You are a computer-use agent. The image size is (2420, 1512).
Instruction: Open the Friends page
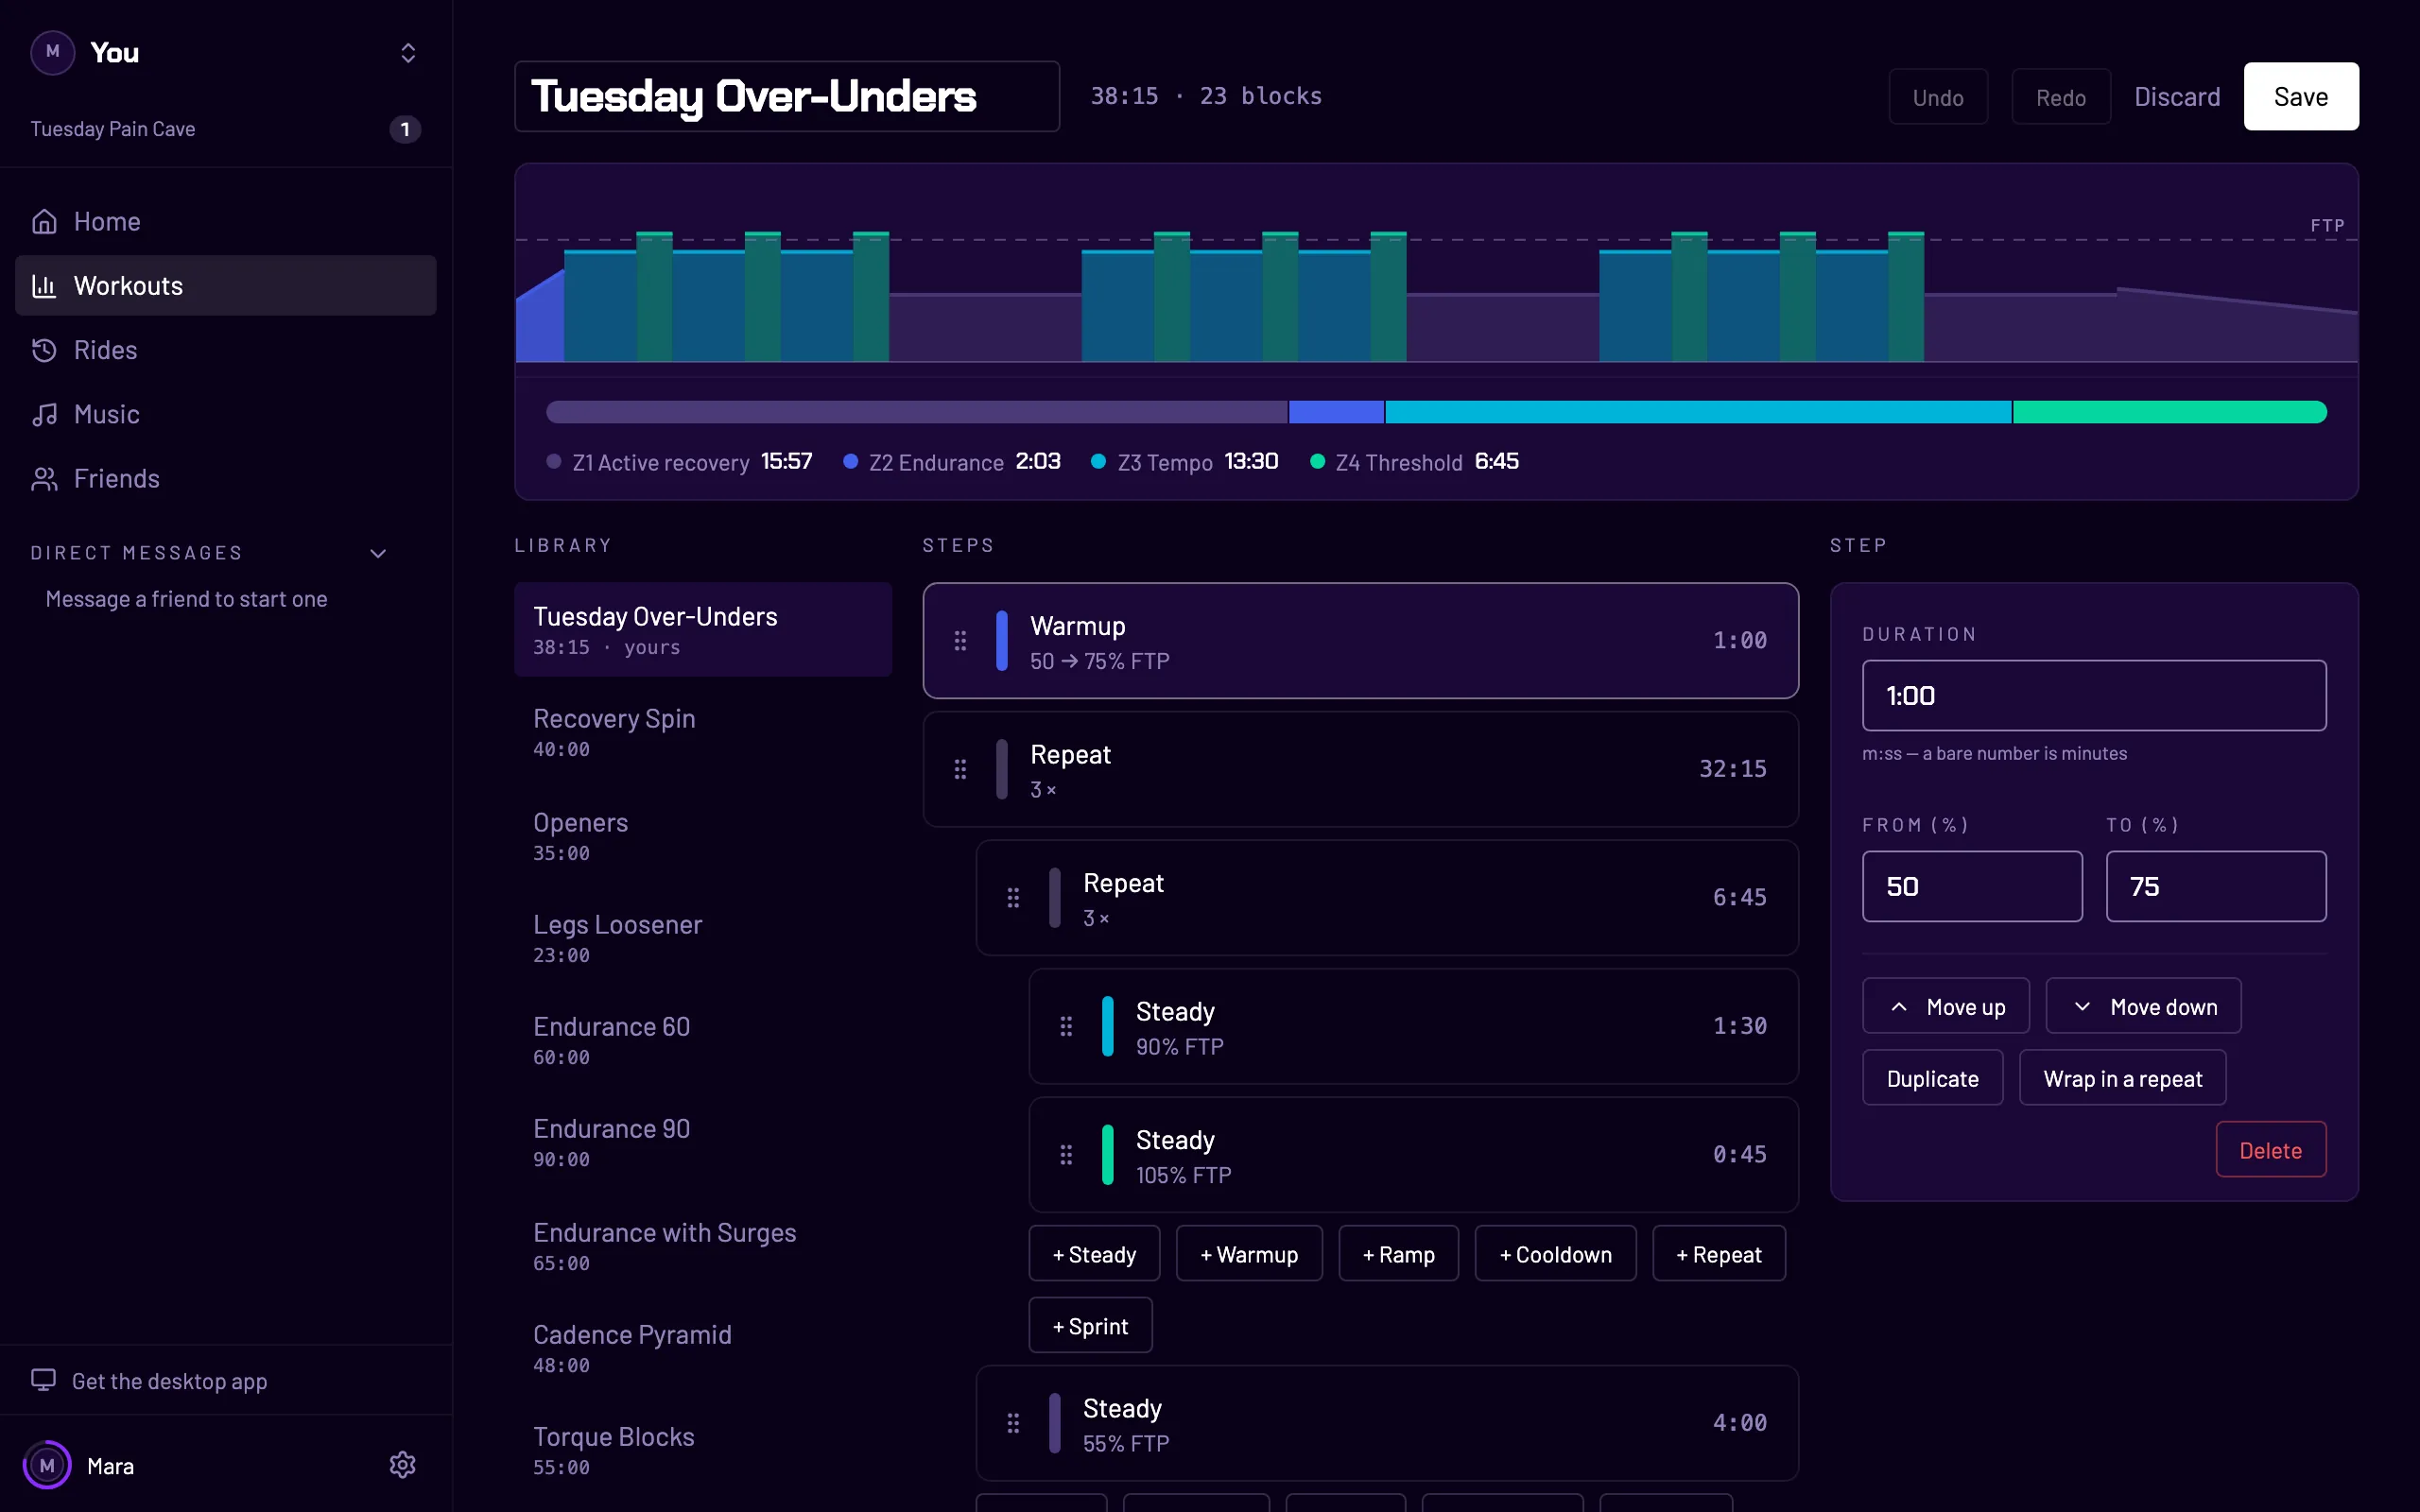(x=226, y=479)
